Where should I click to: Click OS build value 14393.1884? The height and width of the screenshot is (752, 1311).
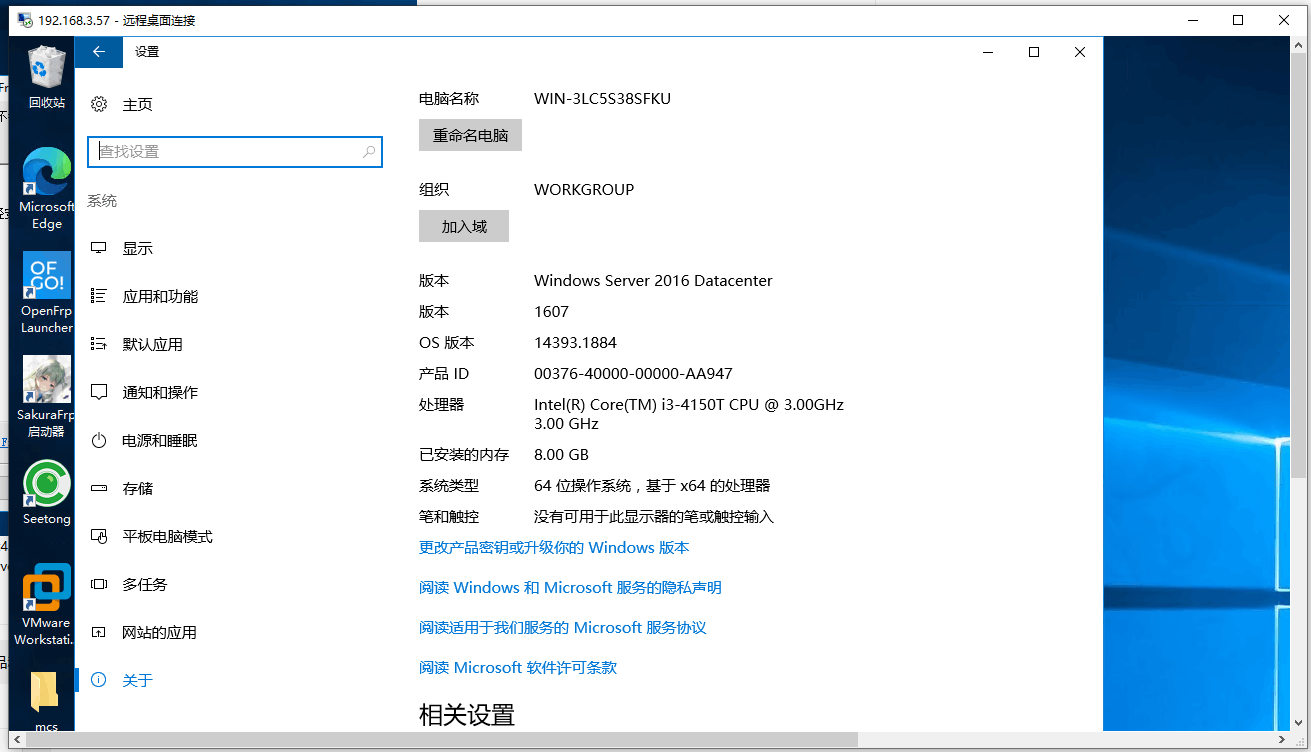pos(575,342)
